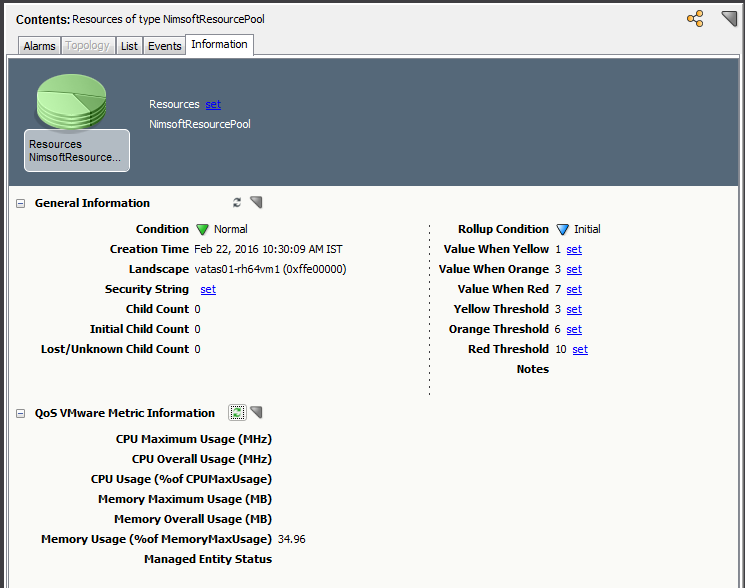Click the set link beside Resources name

213,104
